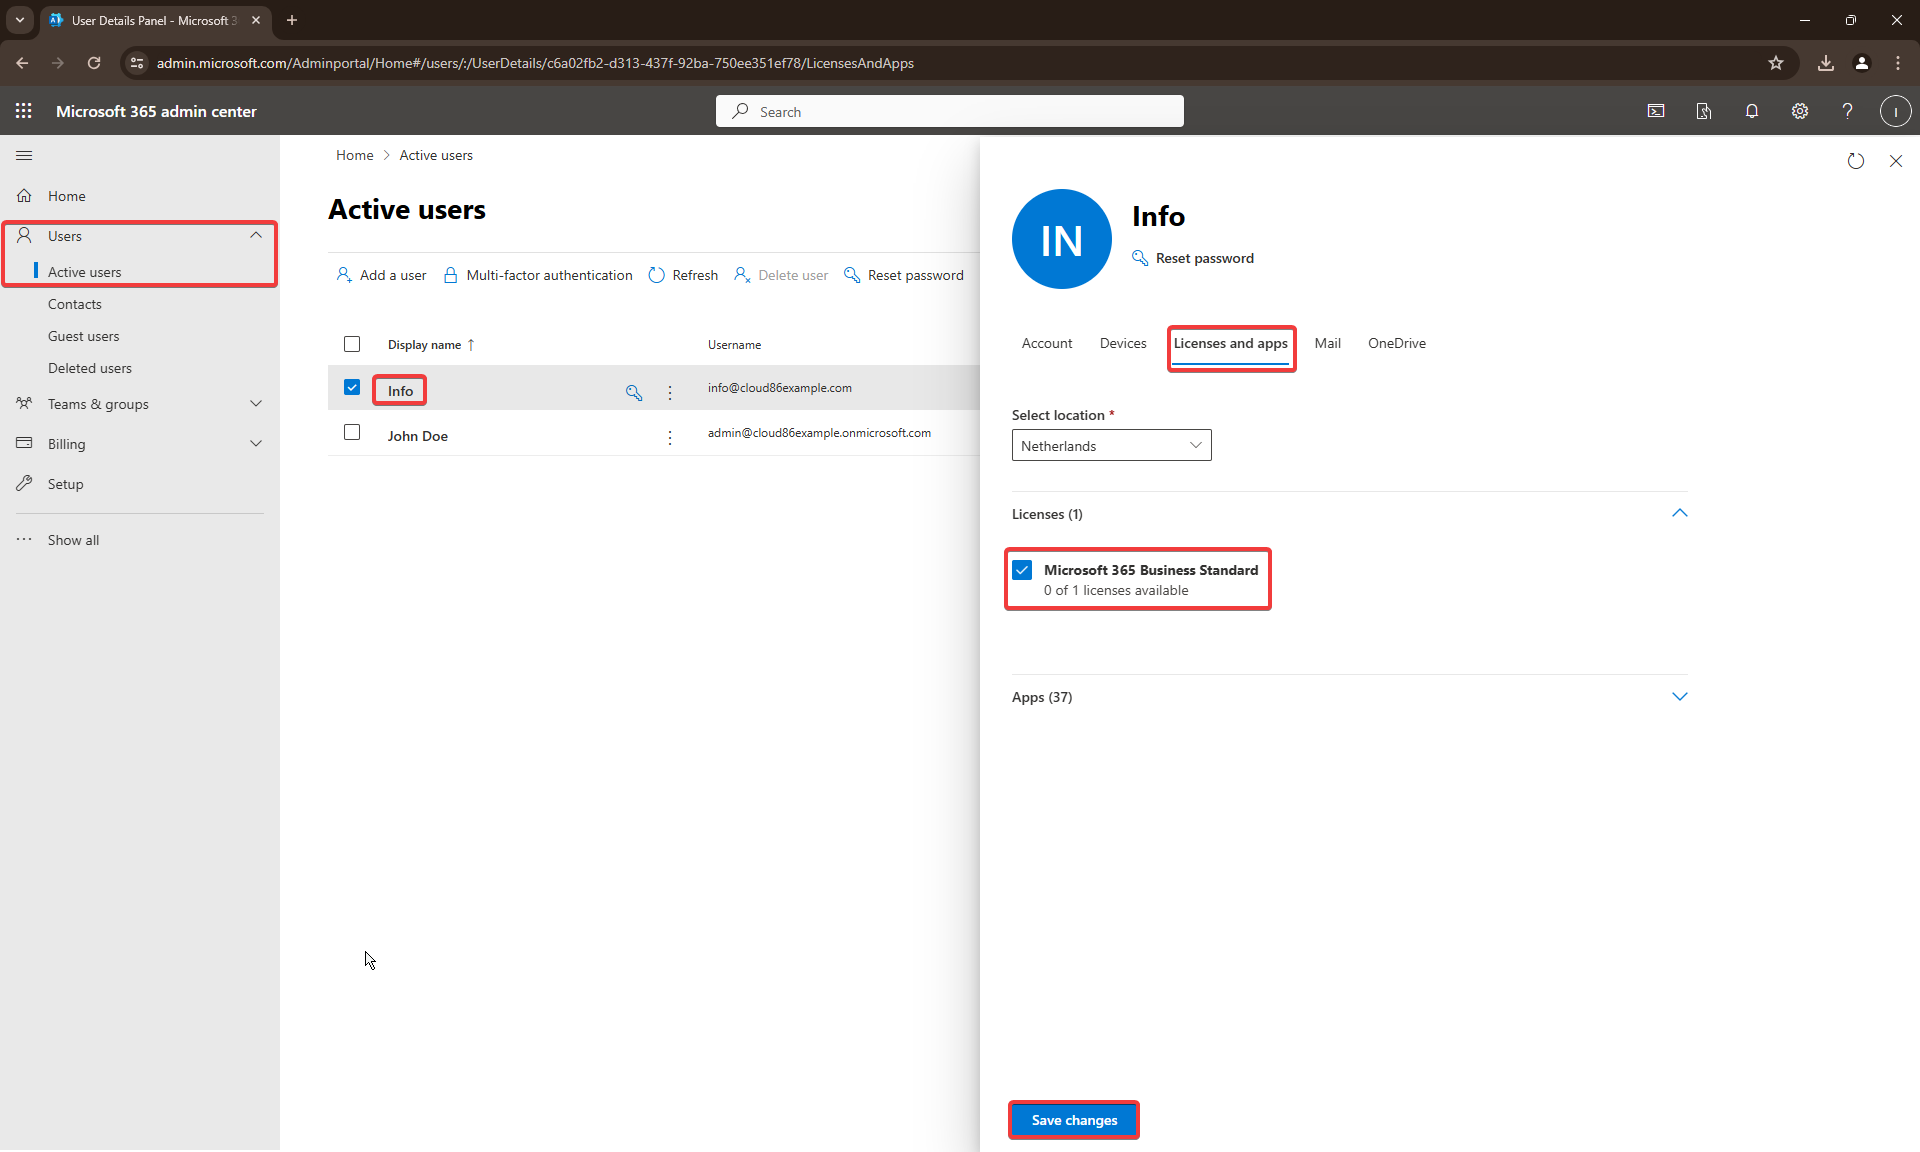The width and height of the screenshot is (1920, 1152).
Task: Open more actions for John Doe row
Action: tap(670, 437)
